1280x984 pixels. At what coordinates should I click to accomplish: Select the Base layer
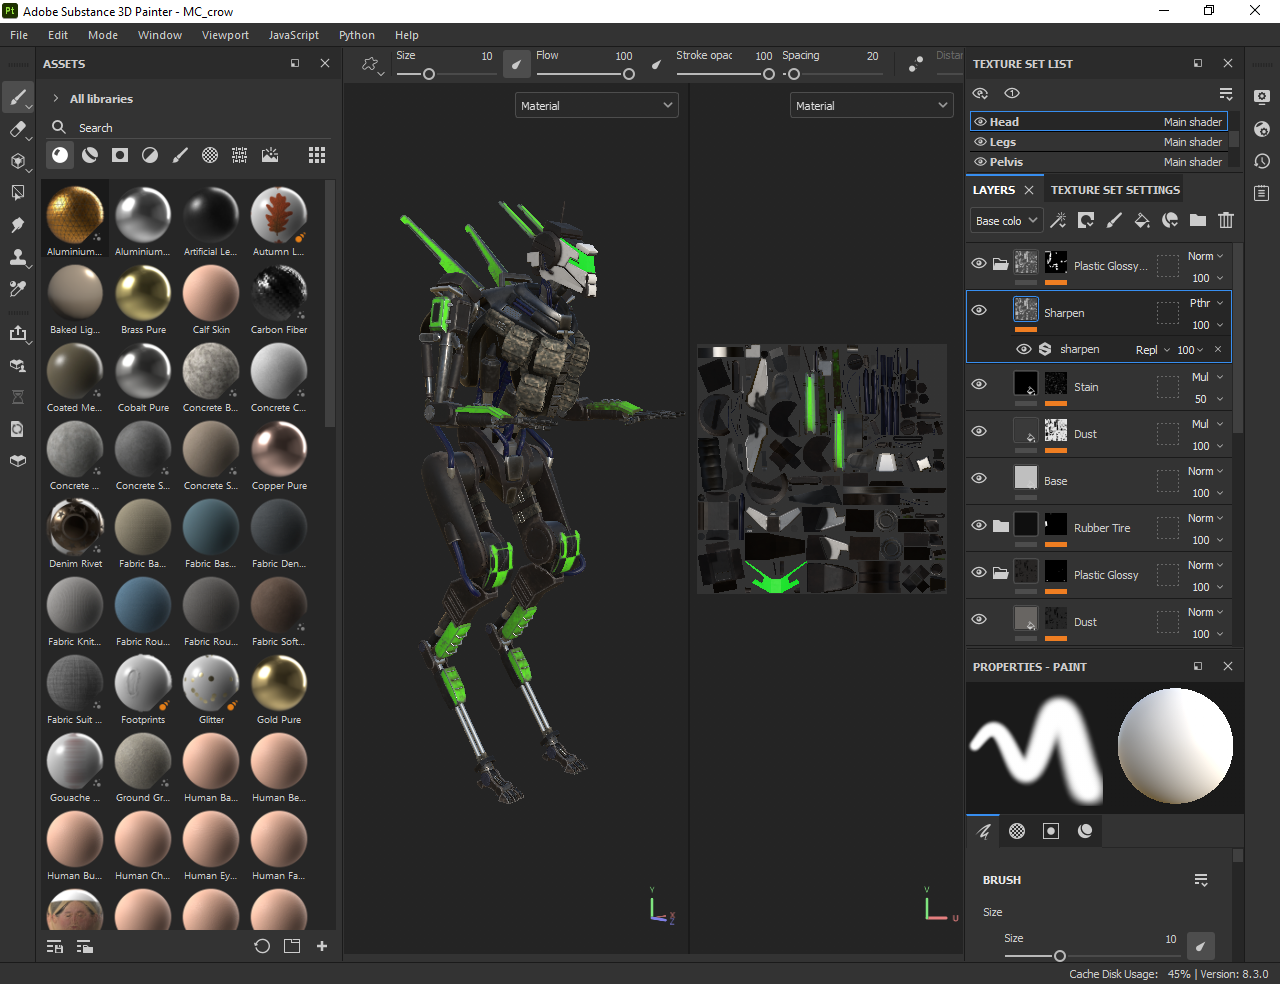[1056, 481]
